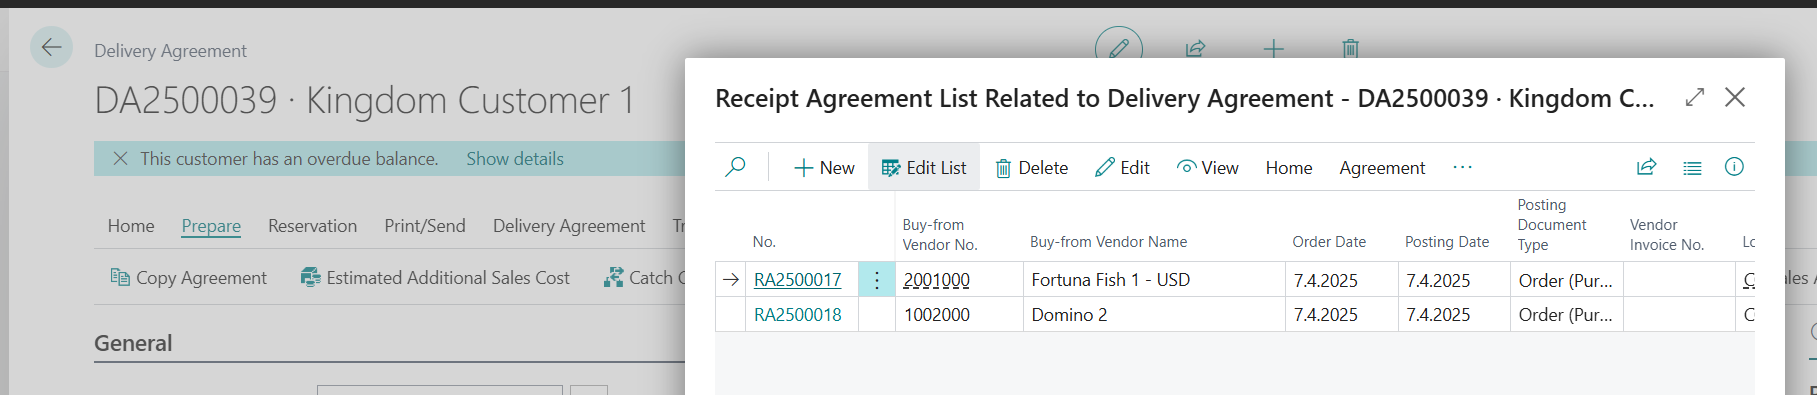Viewport: 1817px width, 395px height.
Task: Go back using the Delivery Agreement back arrow
Action: (51, 47)
